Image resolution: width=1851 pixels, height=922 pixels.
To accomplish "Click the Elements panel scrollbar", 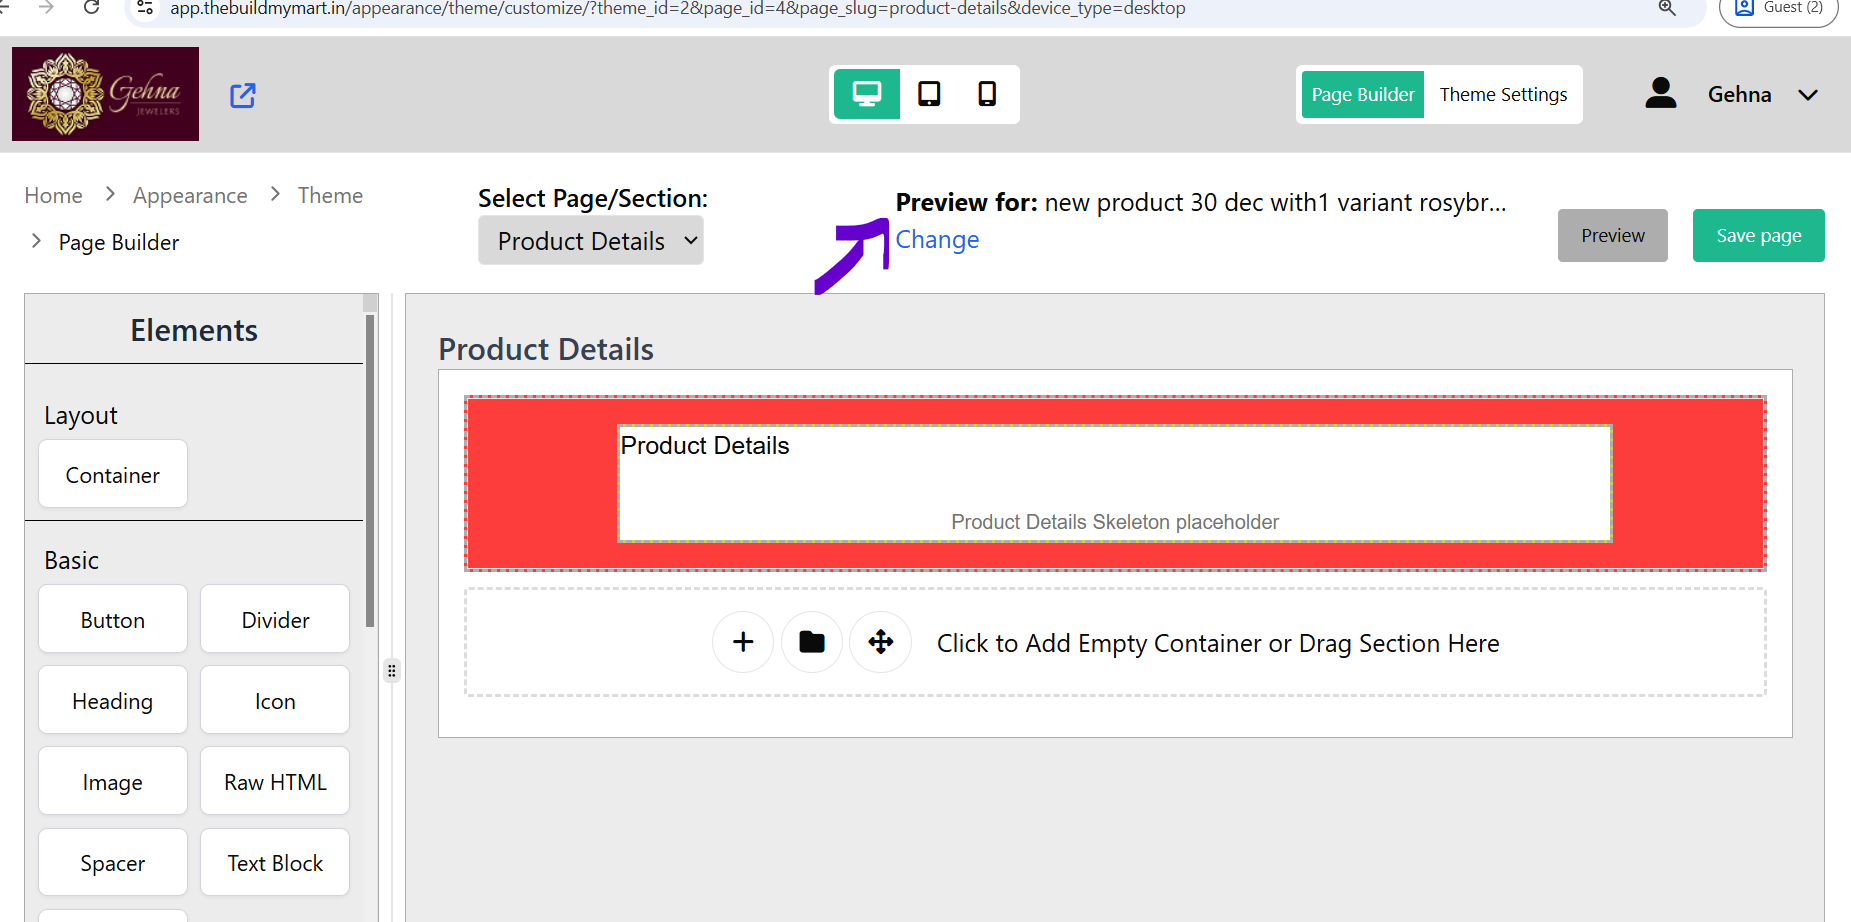I will coord(370,470).
